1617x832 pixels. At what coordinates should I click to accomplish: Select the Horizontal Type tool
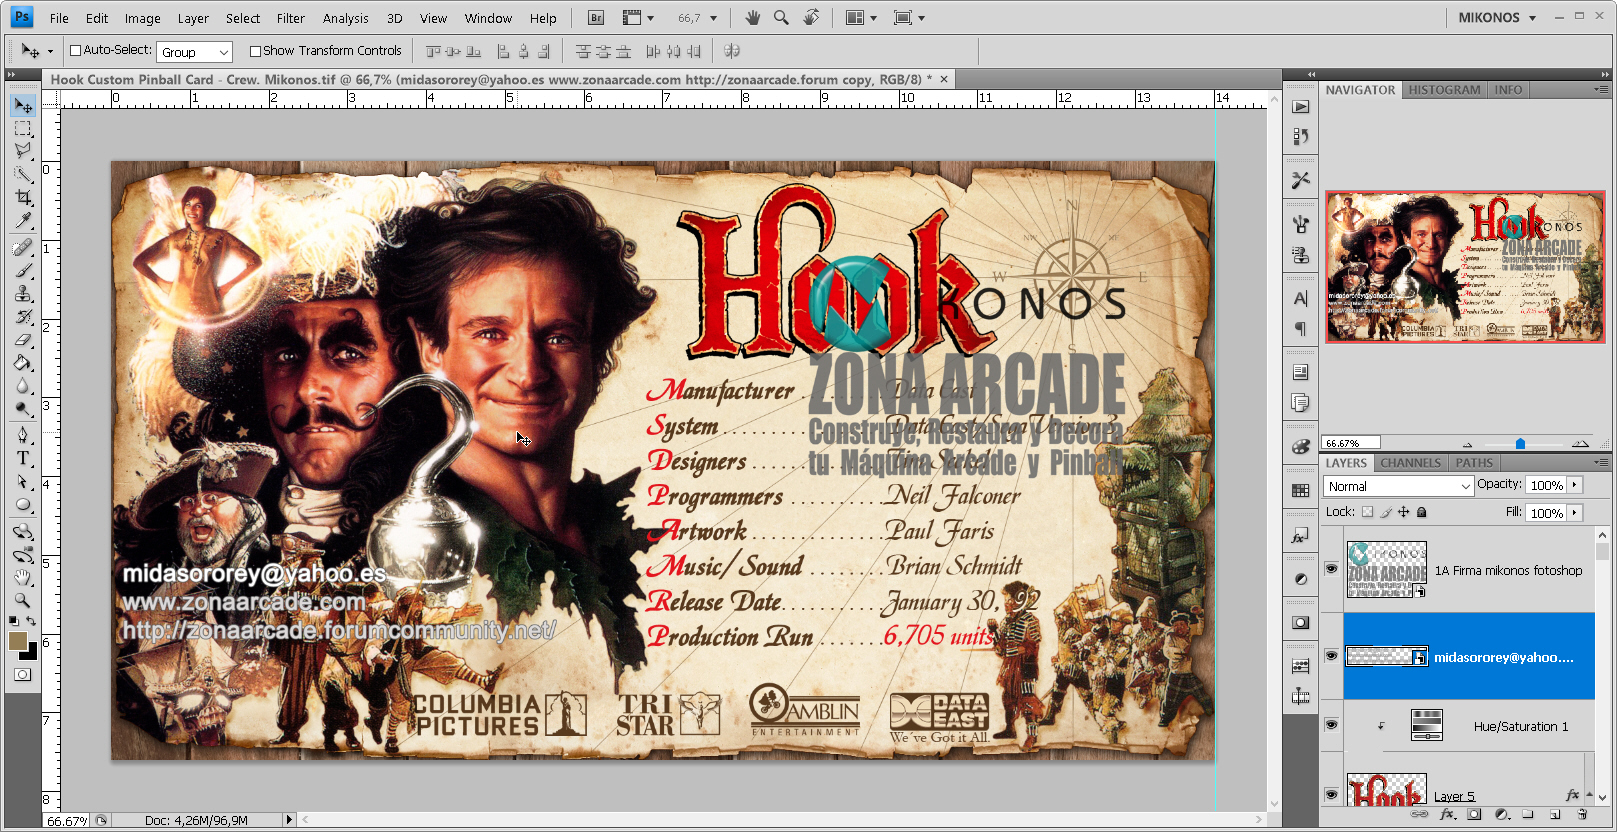tap(23, 458)
